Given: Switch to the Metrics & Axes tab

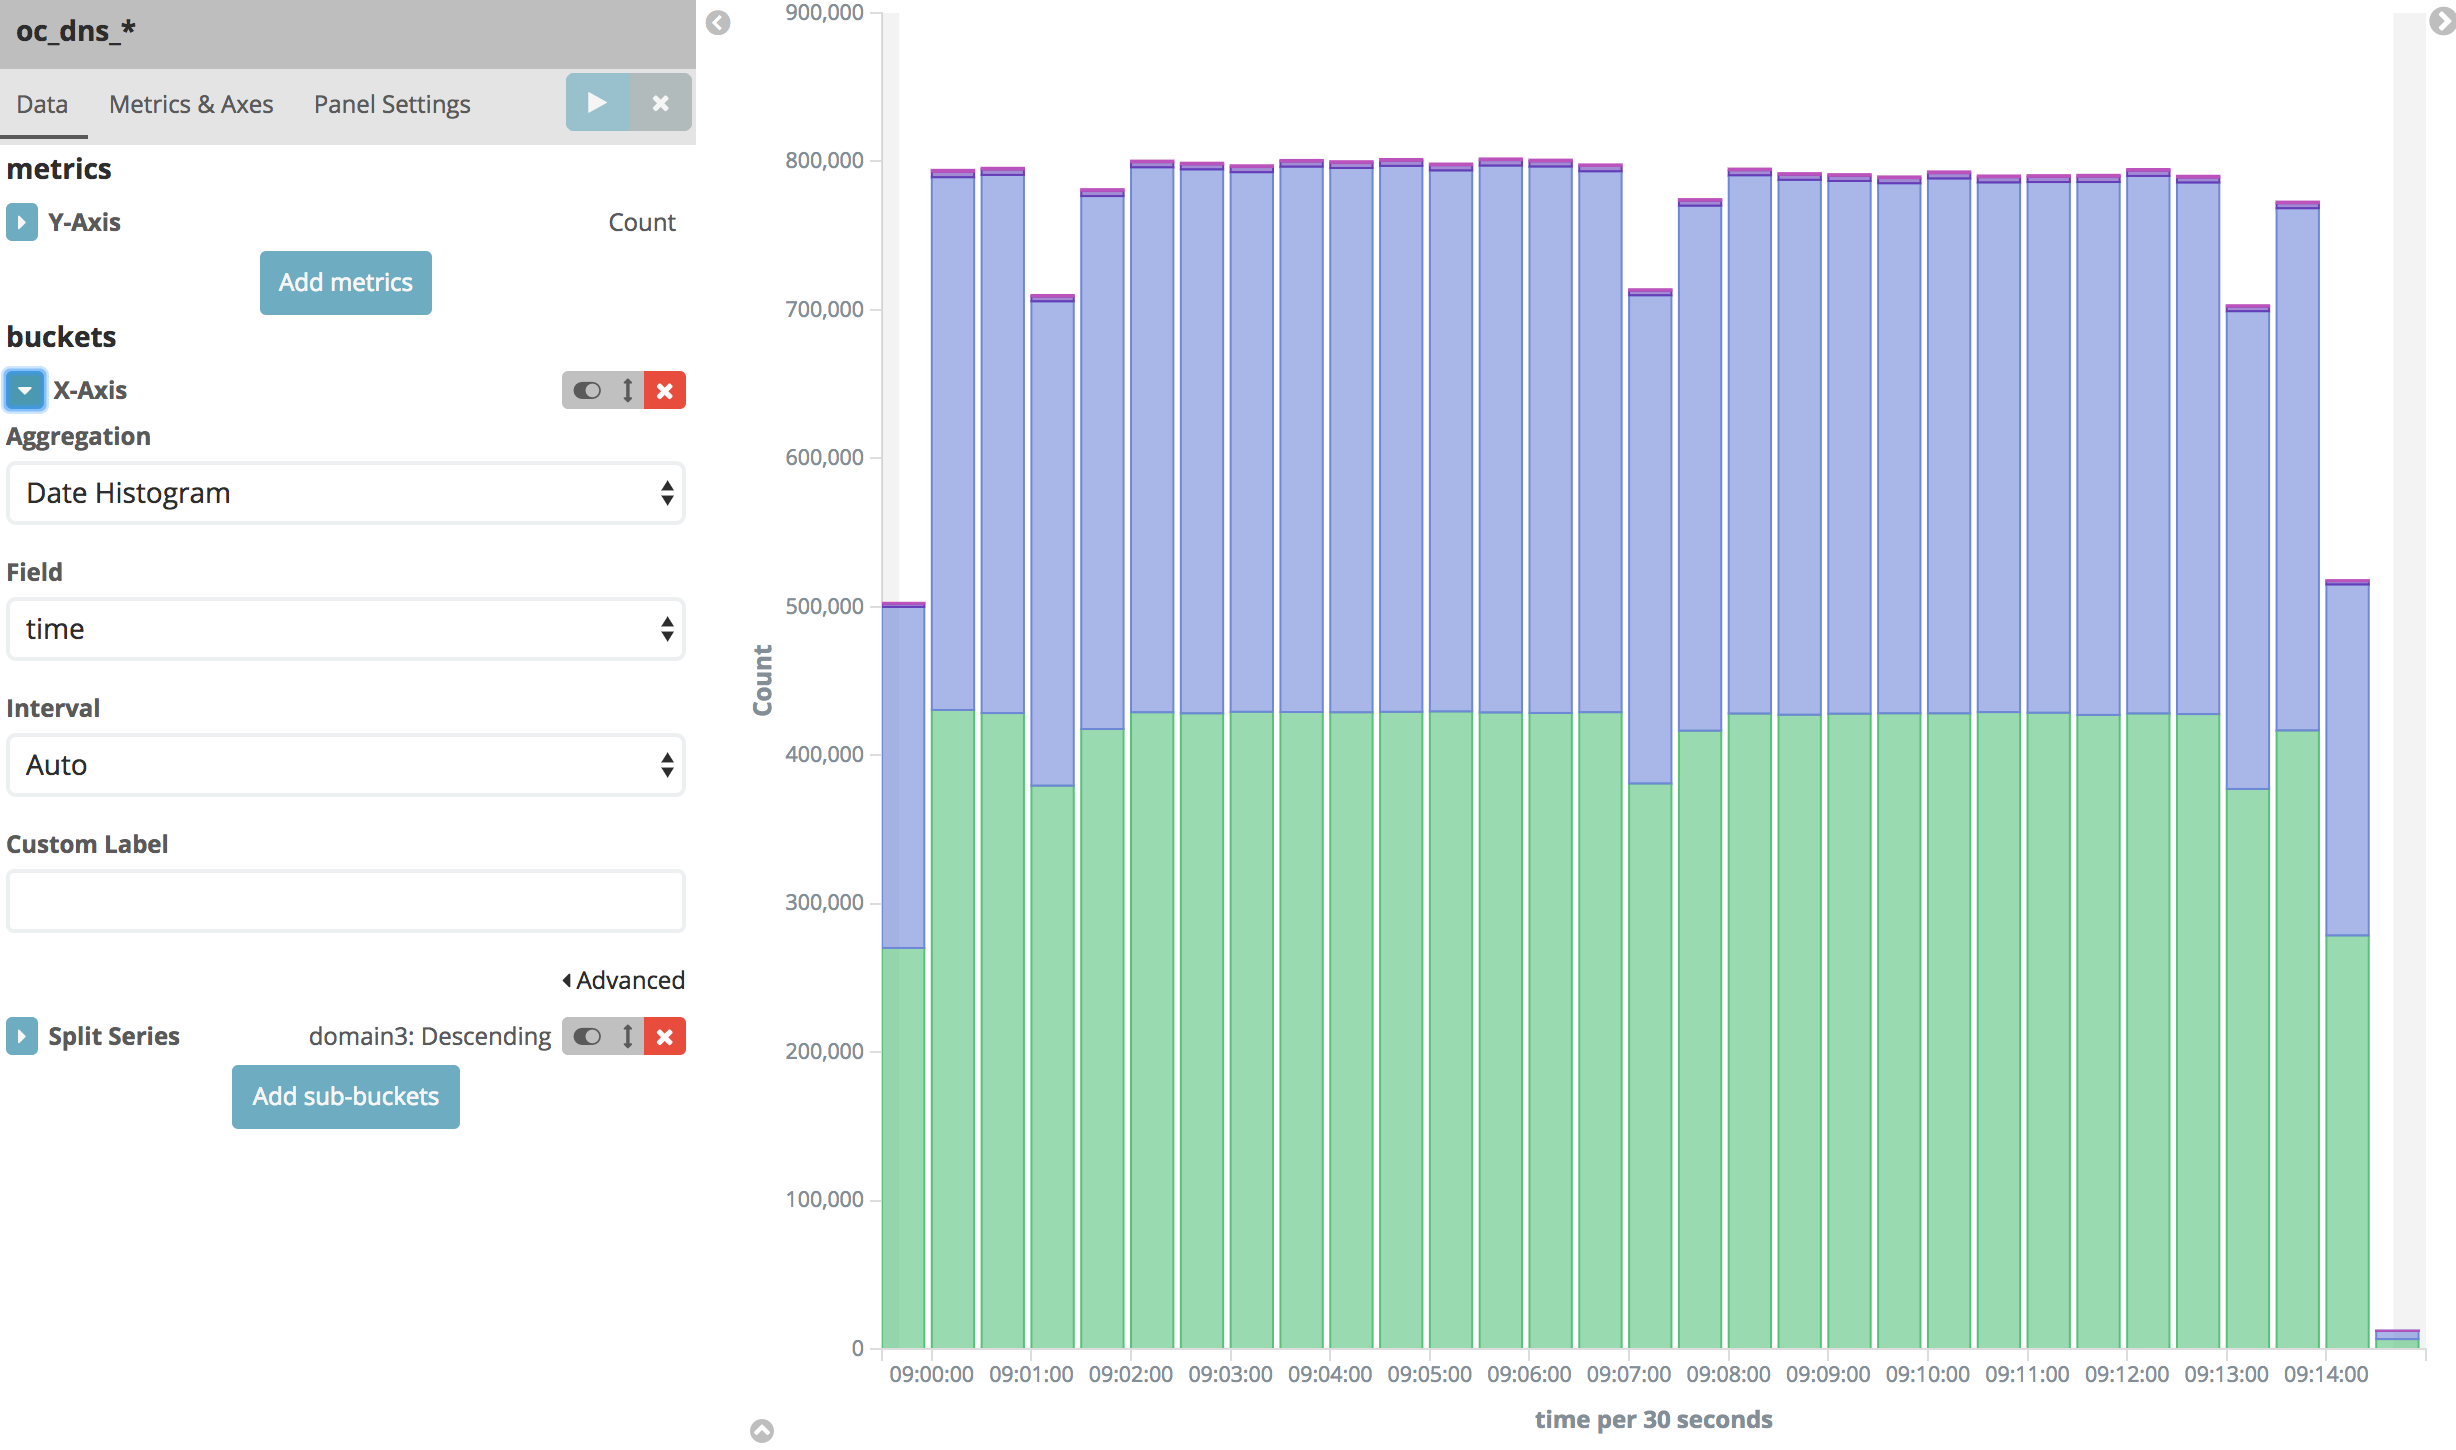Looking at the screenshot, I should 190,103.
